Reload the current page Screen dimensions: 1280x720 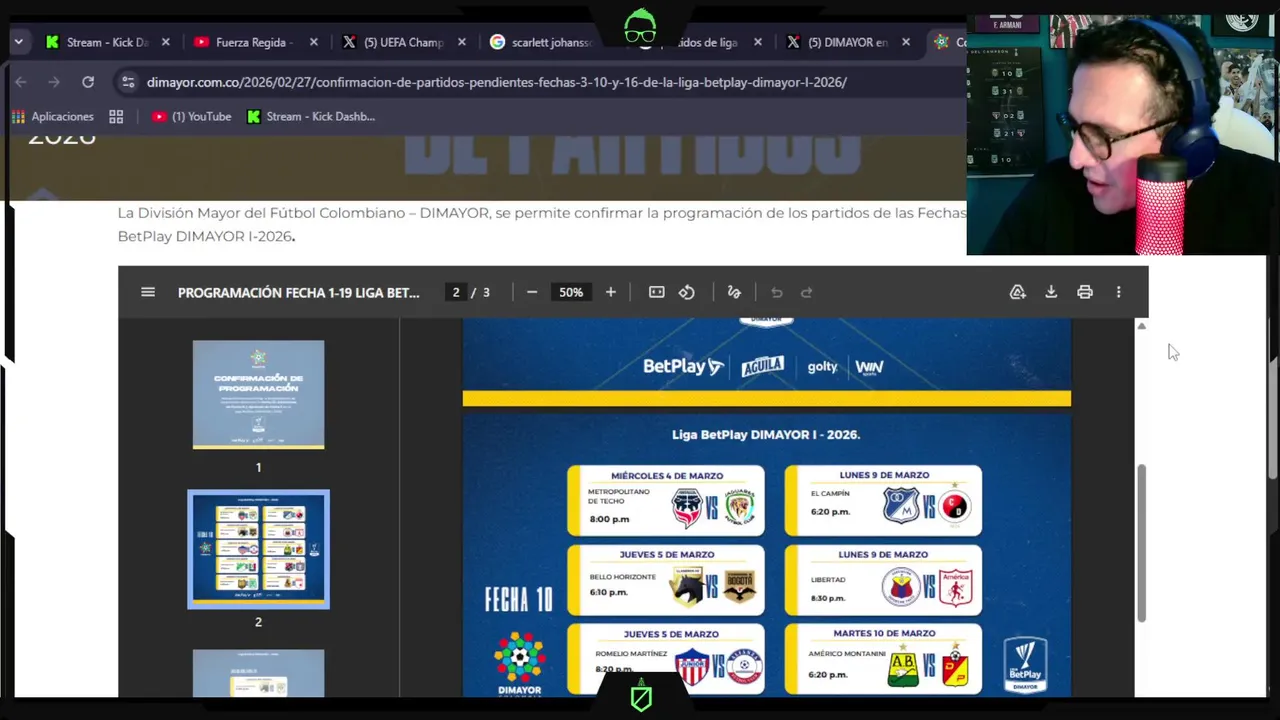(x=88, y=82)
